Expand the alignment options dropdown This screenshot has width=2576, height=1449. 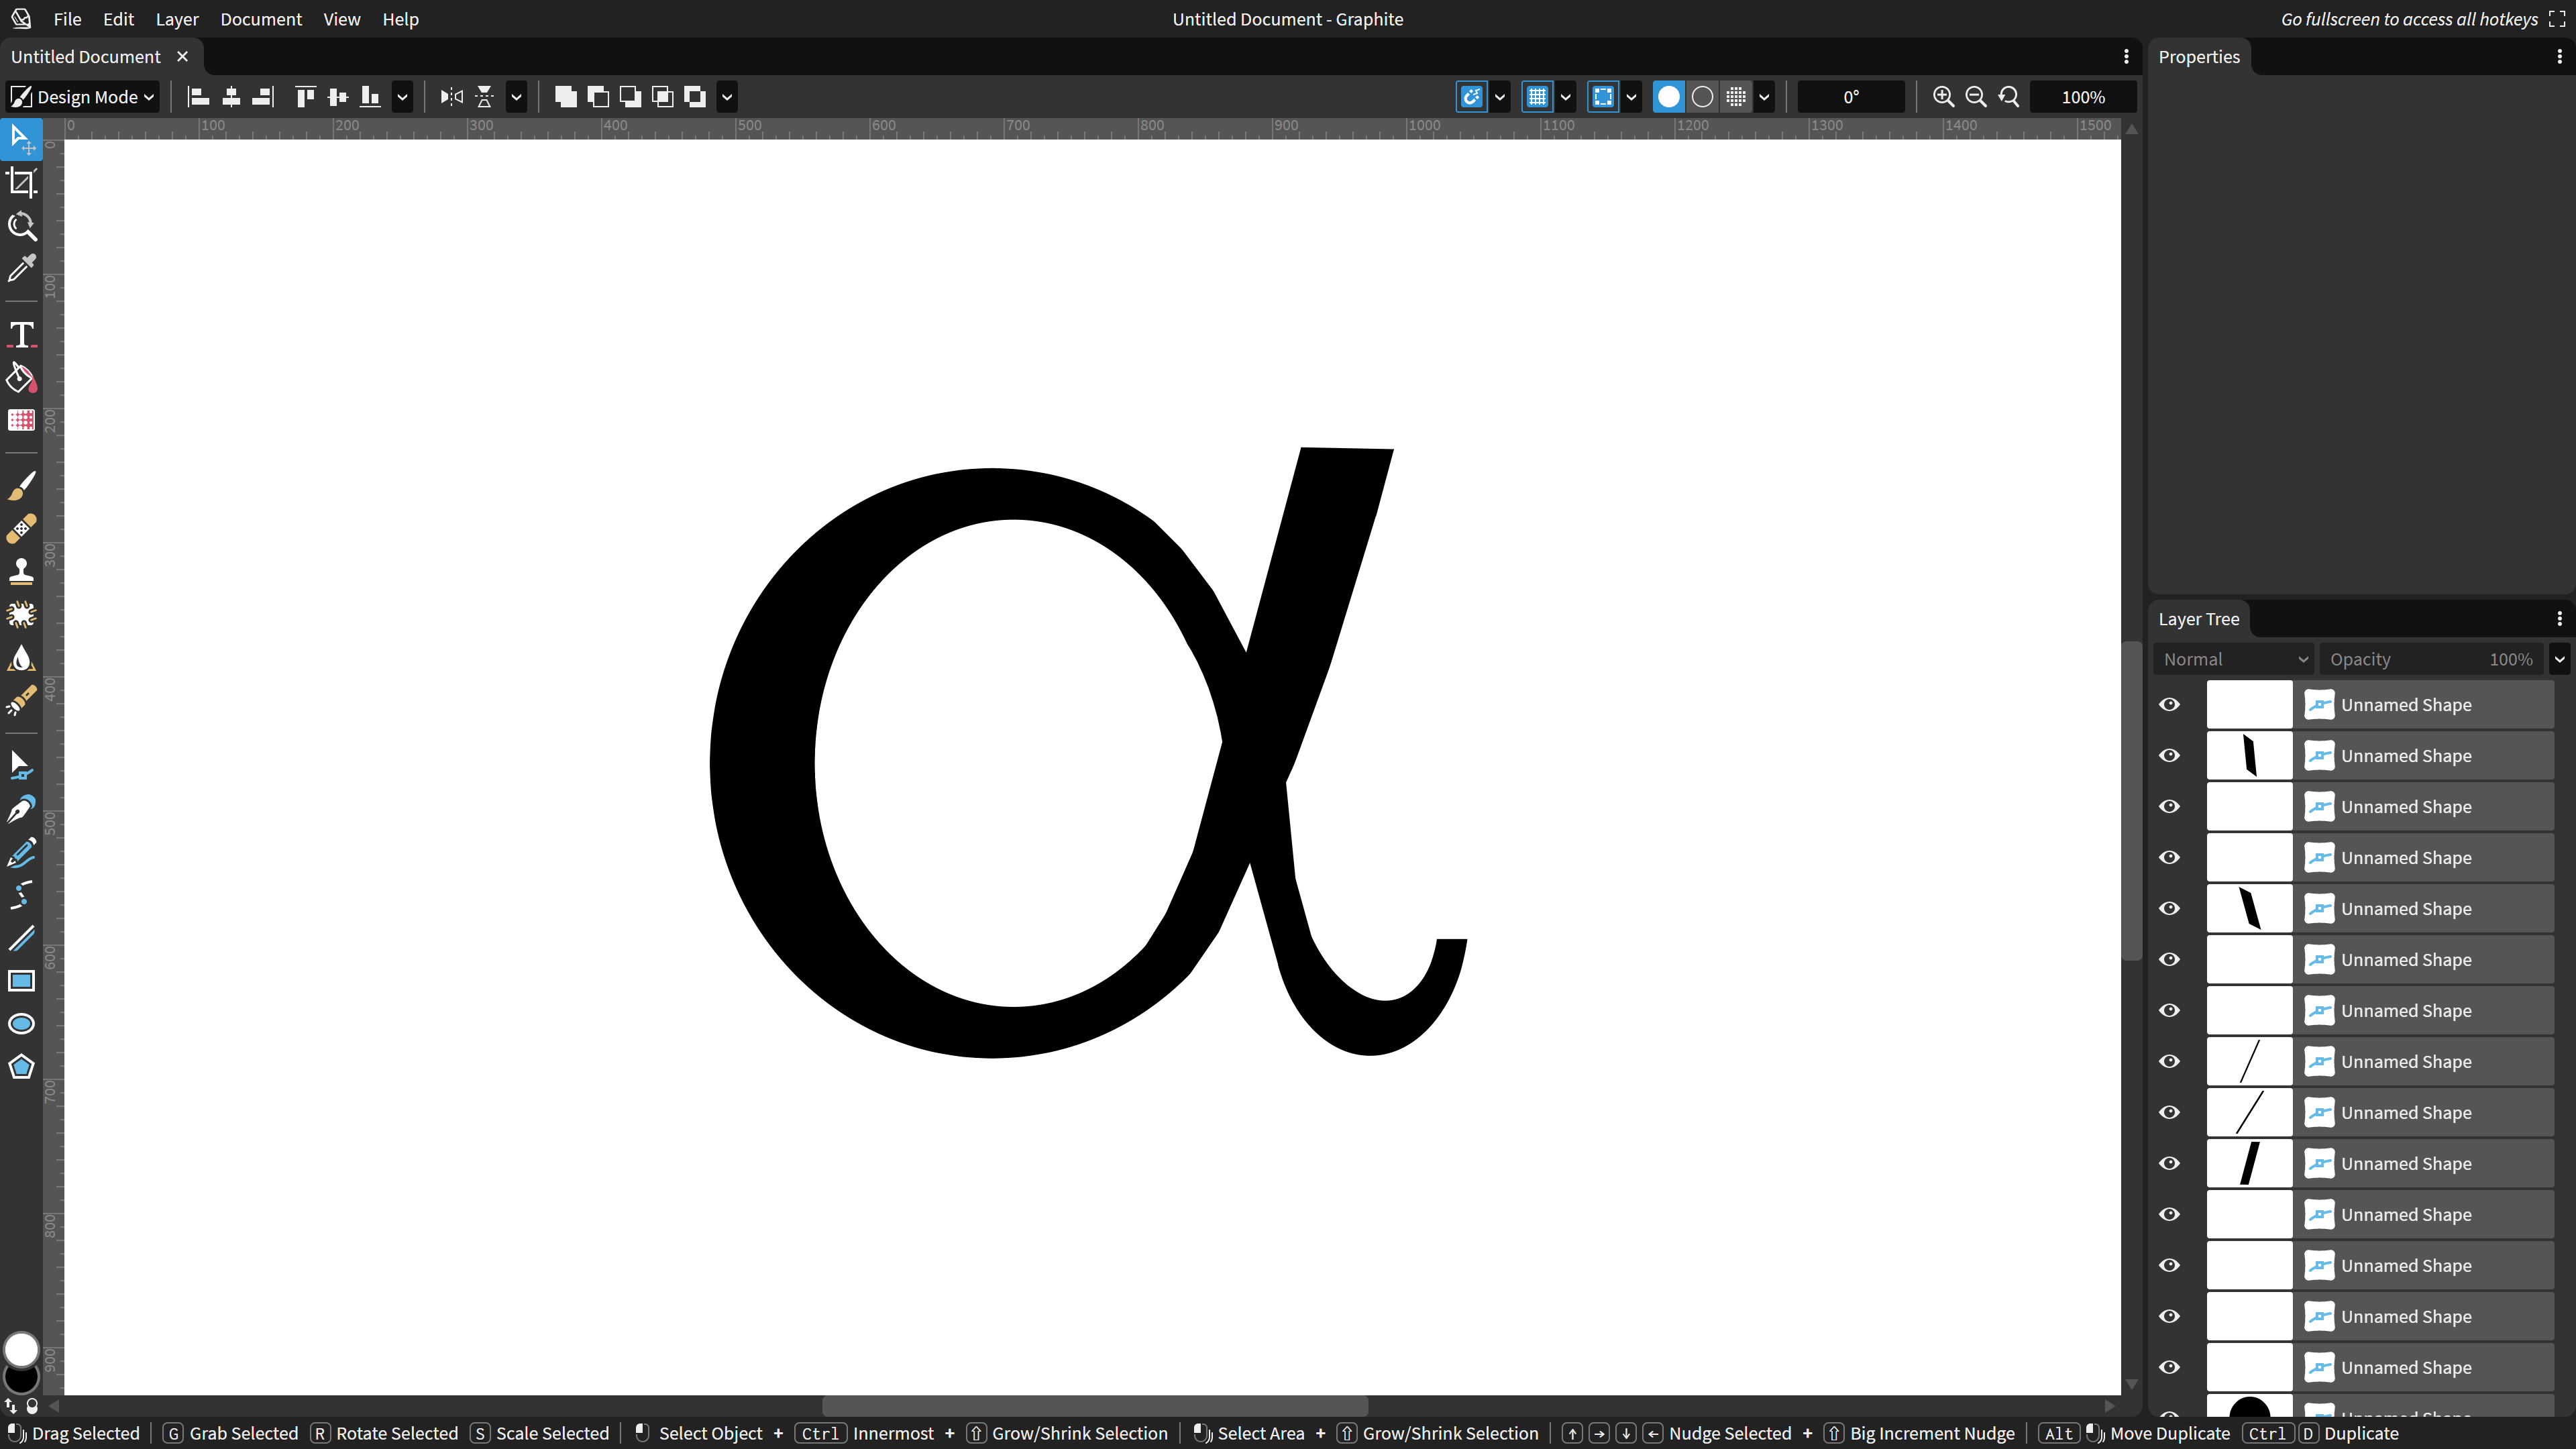click(x=402, y=97)
